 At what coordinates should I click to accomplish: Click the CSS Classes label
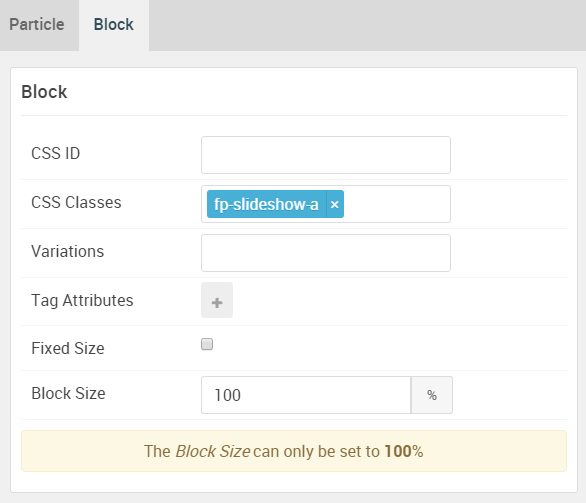tap(76, 202)
